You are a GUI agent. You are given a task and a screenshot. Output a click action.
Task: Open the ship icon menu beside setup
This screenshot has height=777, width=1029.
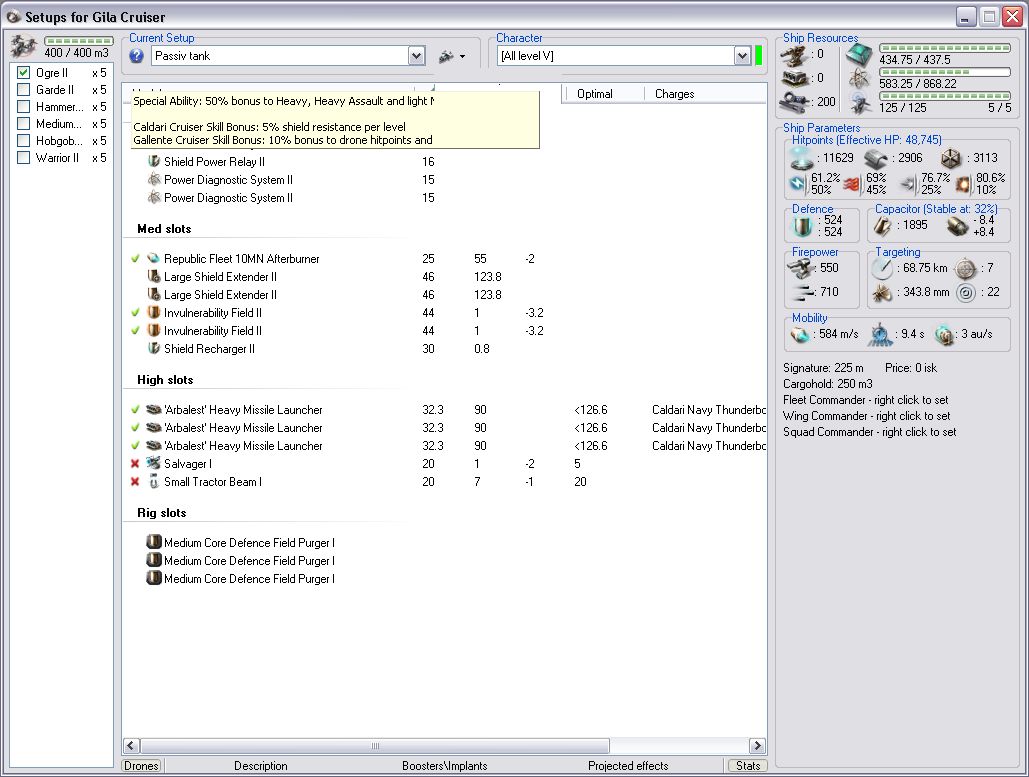453,56
